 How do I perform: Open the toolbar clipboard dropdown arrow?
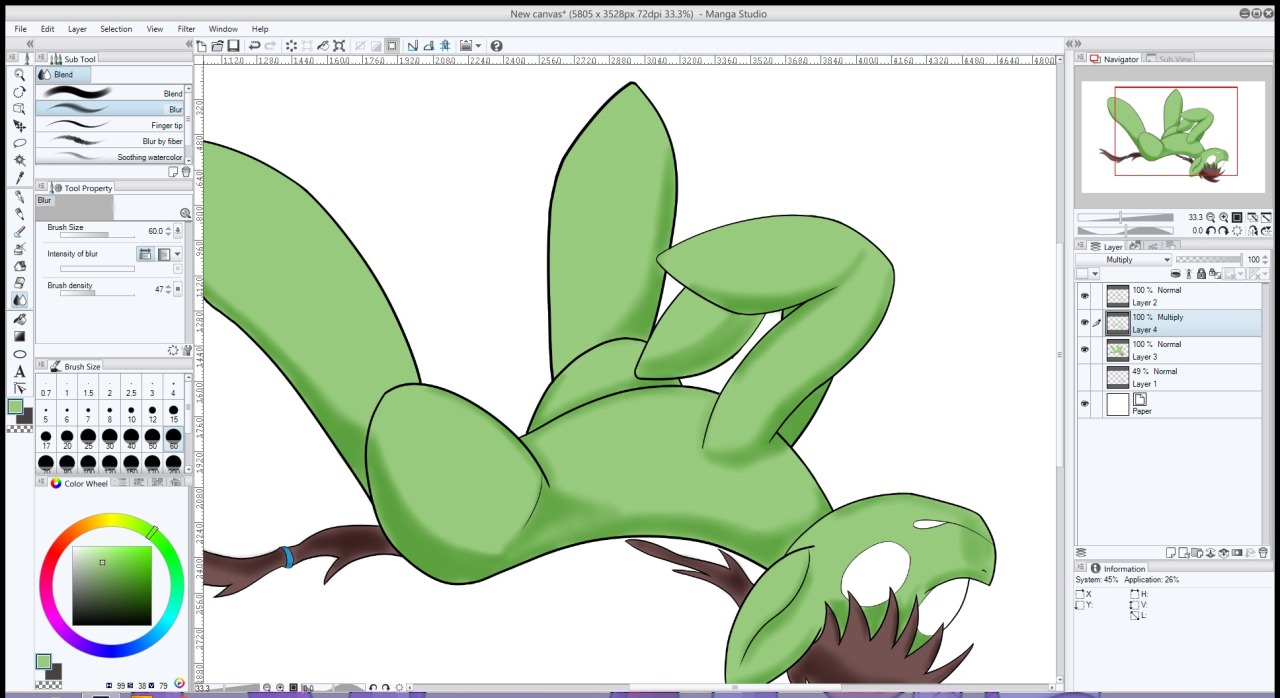point(478,46)
